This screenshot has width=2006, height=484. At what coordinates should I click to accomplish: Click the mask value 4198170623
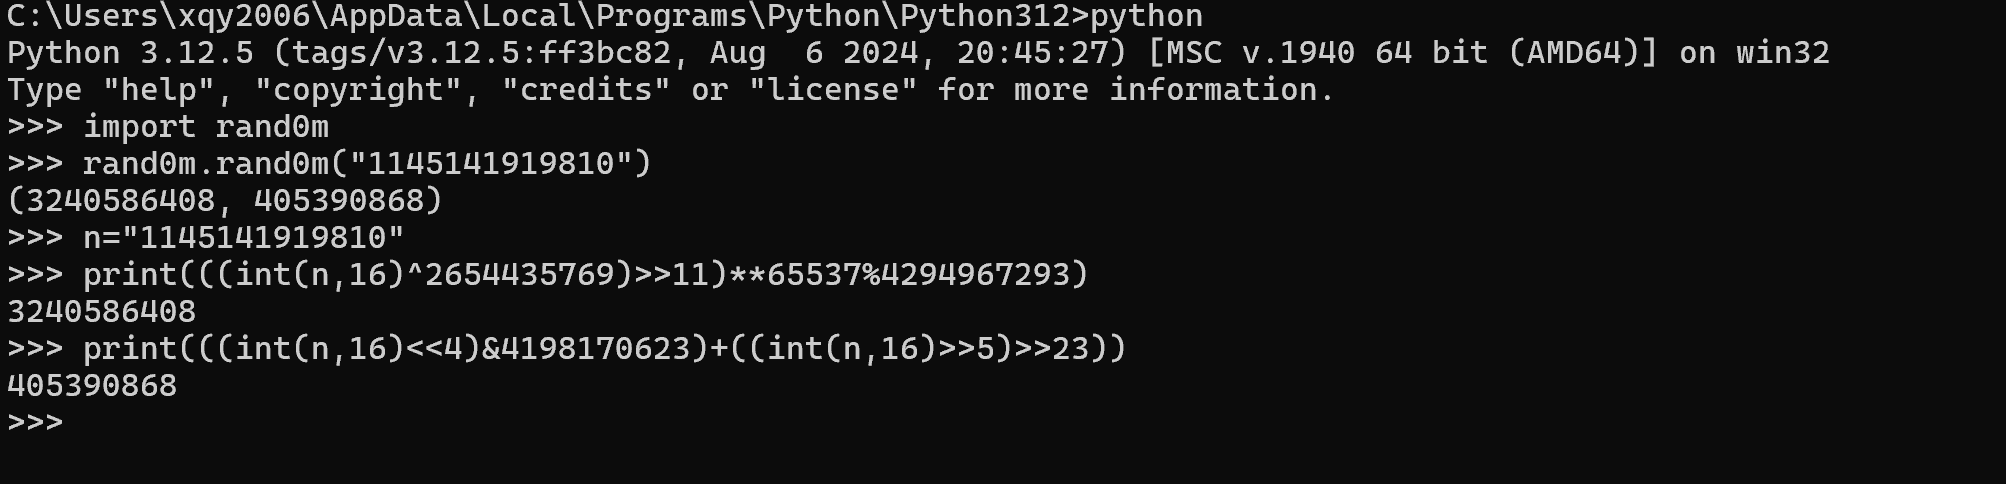597,348
